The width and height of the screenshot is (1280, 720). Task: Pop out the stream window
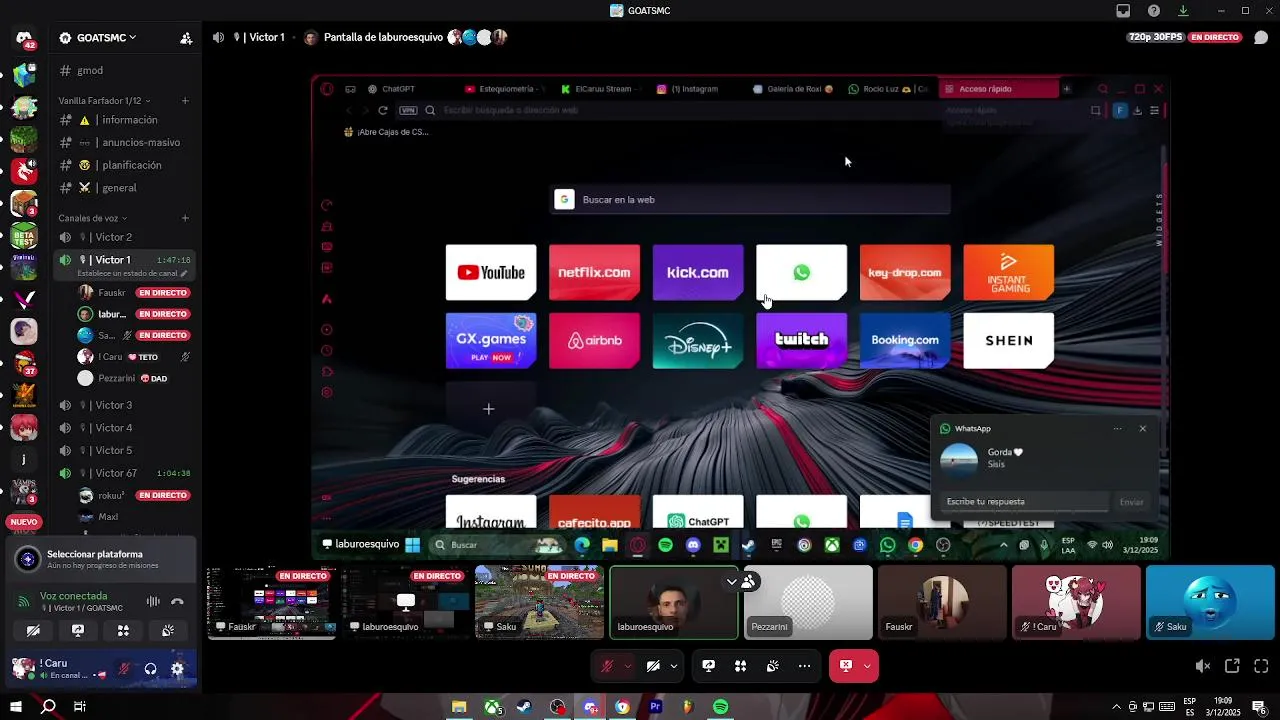1232,666
